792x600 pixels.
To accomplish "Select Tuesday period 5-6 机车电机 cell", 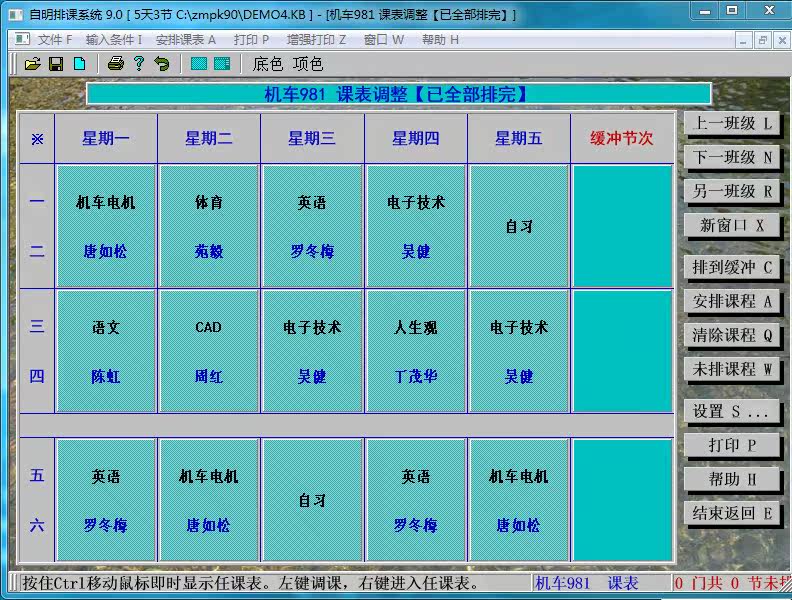I will [209, 500].
